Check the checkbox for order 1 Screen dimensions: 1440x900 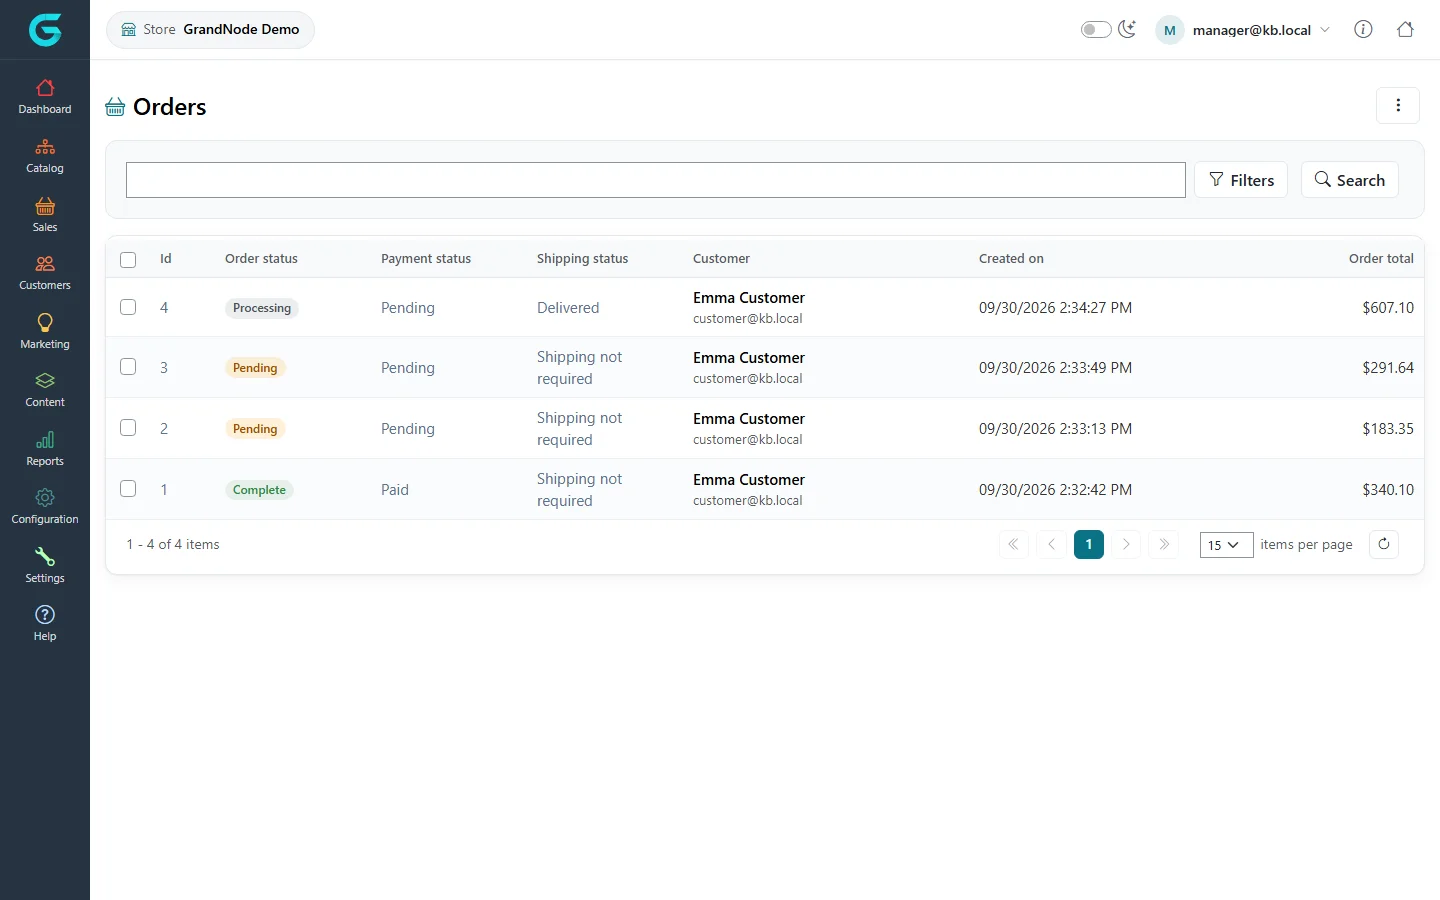(x=128, y=489)
